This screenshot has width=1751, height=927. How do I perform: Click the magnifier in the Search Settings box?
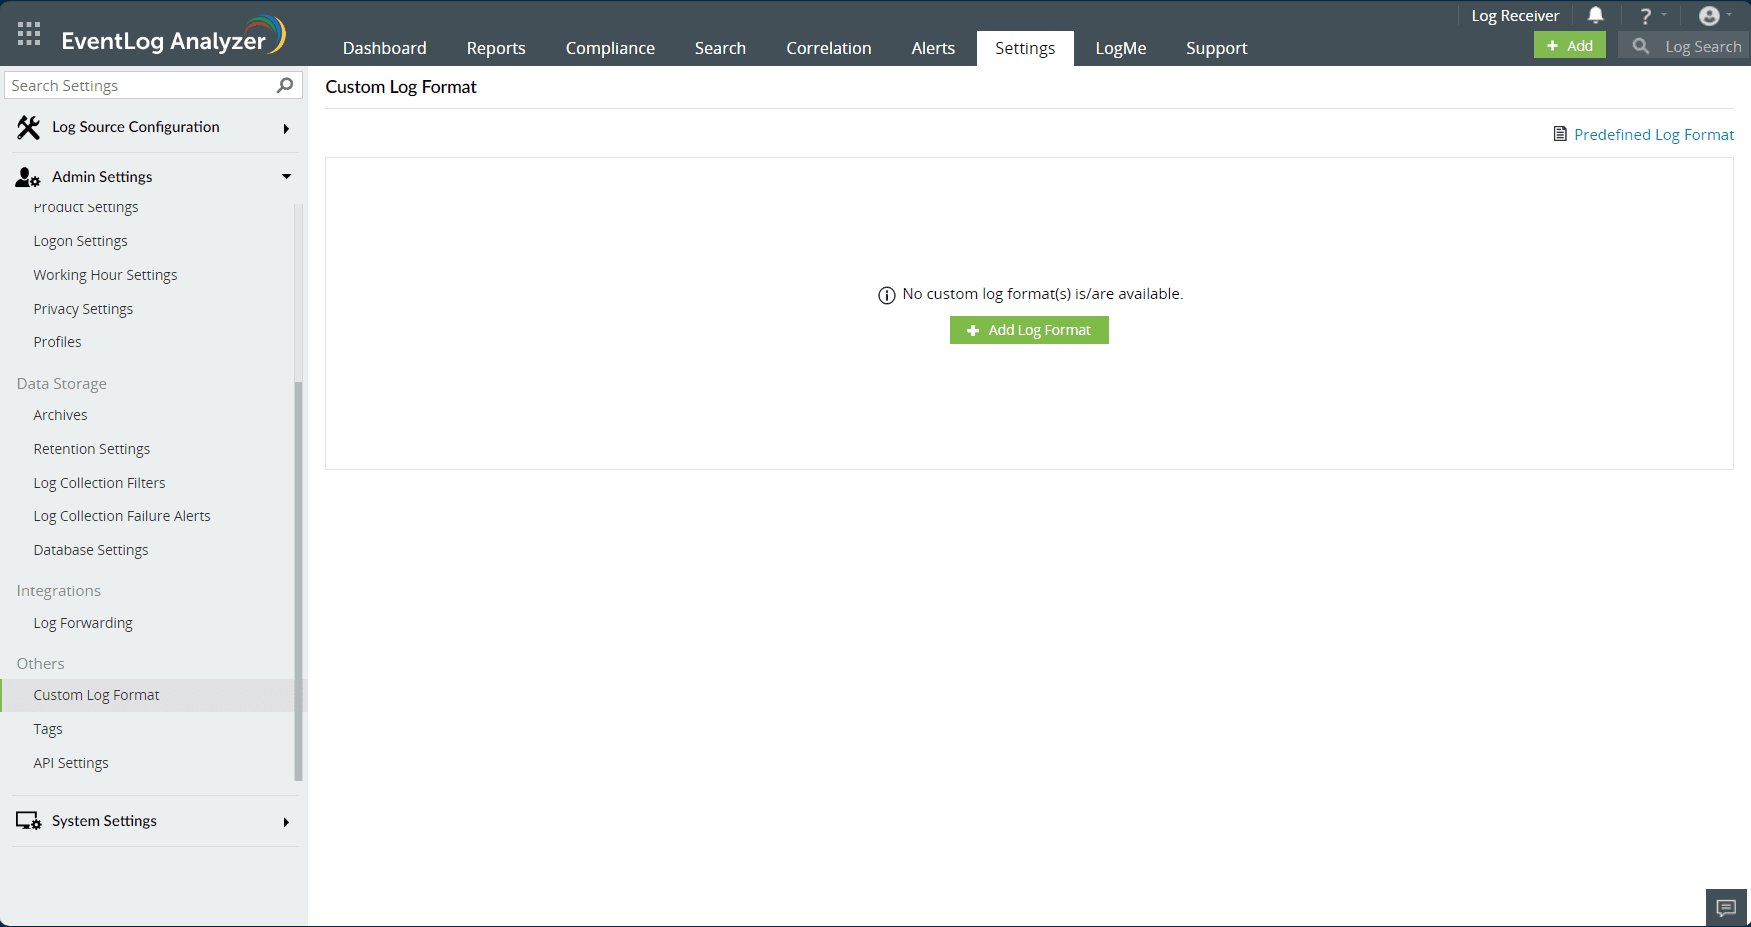(285, 85)
